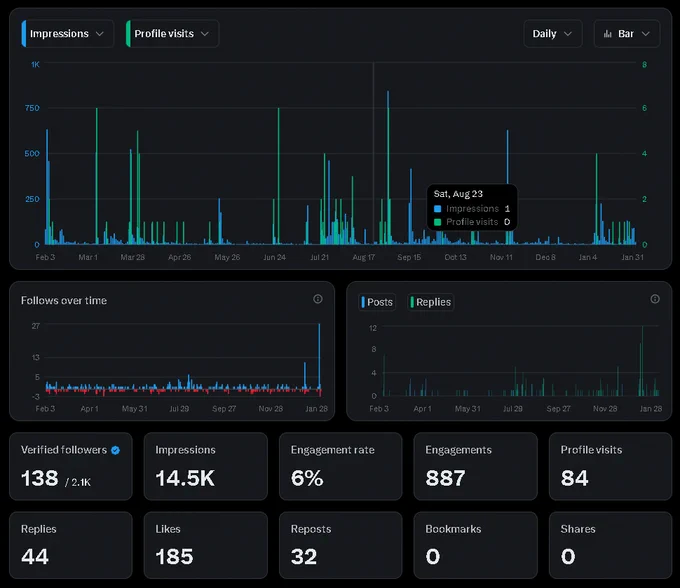680x588 pixels.
Task: Click the verified badge next to Verified followers
Action: tap(115, 450)
